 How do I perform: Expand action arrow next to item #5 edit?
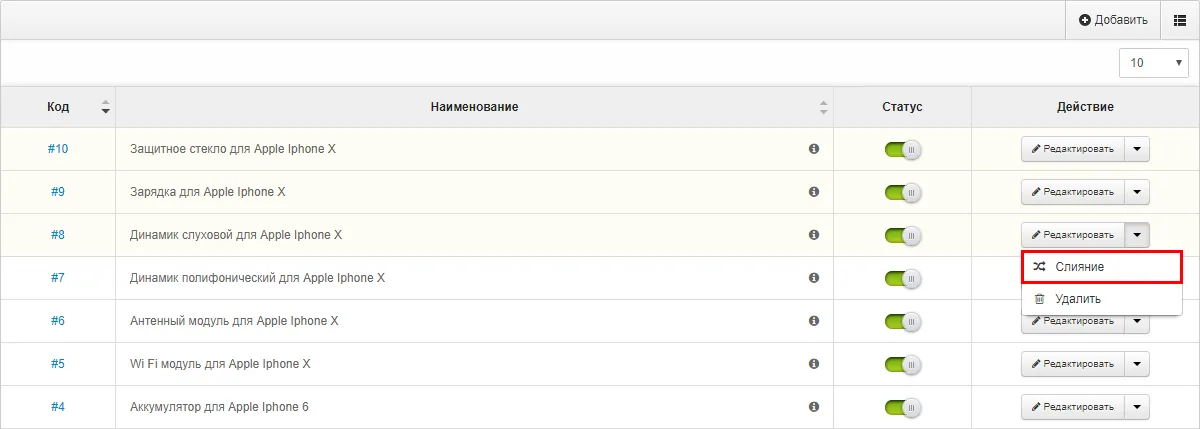pyautogui.click(x=1137, y=364)
